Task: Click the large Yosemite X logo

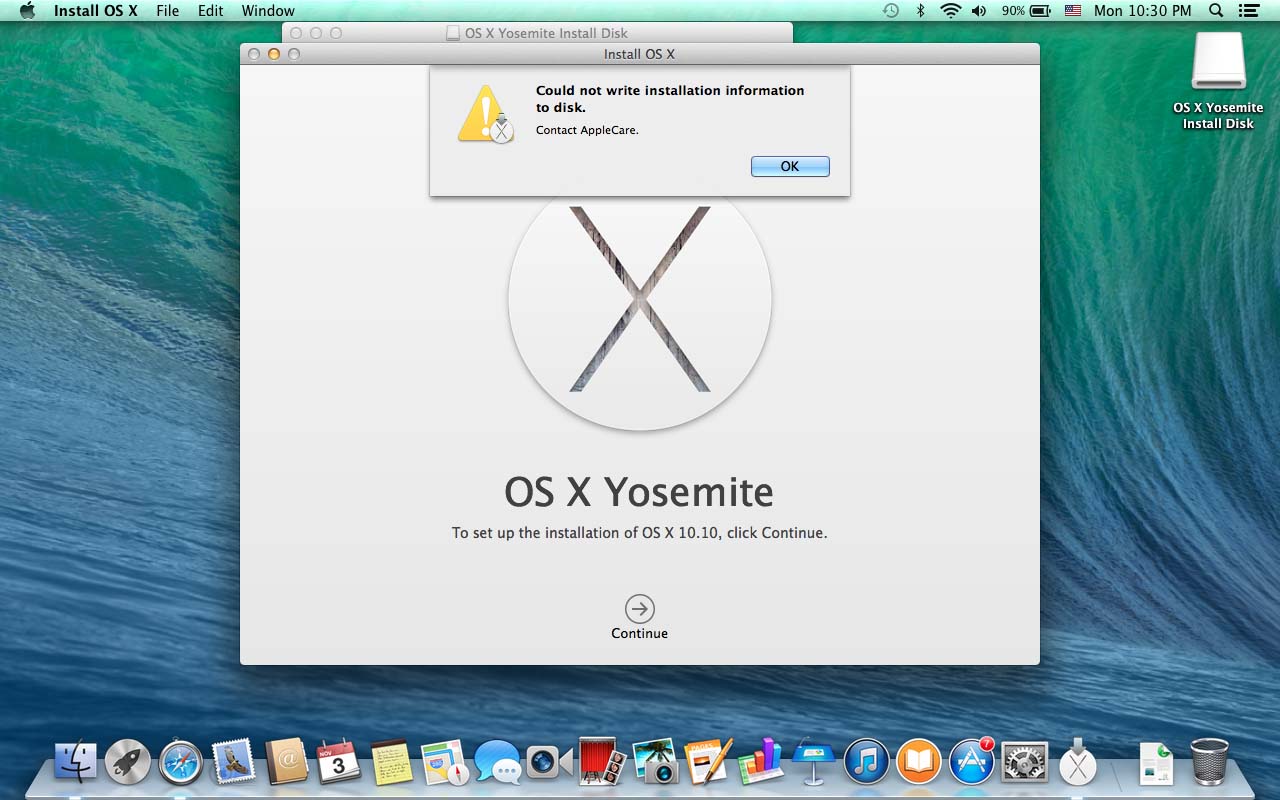Action: 640,299
